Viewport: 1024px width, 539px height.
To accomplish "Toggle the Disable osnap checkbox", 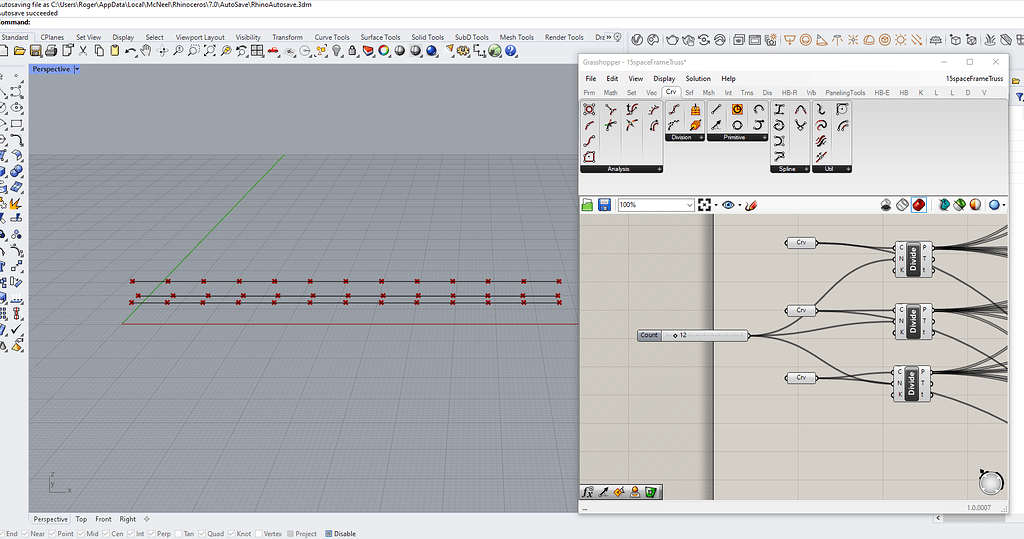I will 330,534.
